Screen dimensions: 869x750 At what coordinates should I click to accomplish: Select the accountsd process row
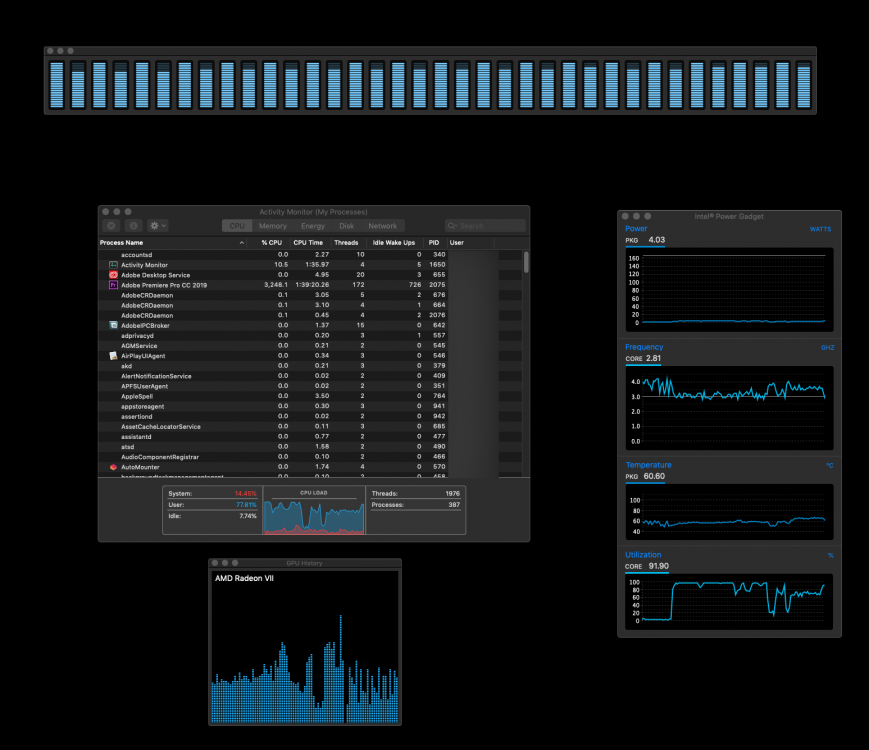point(310,255)
